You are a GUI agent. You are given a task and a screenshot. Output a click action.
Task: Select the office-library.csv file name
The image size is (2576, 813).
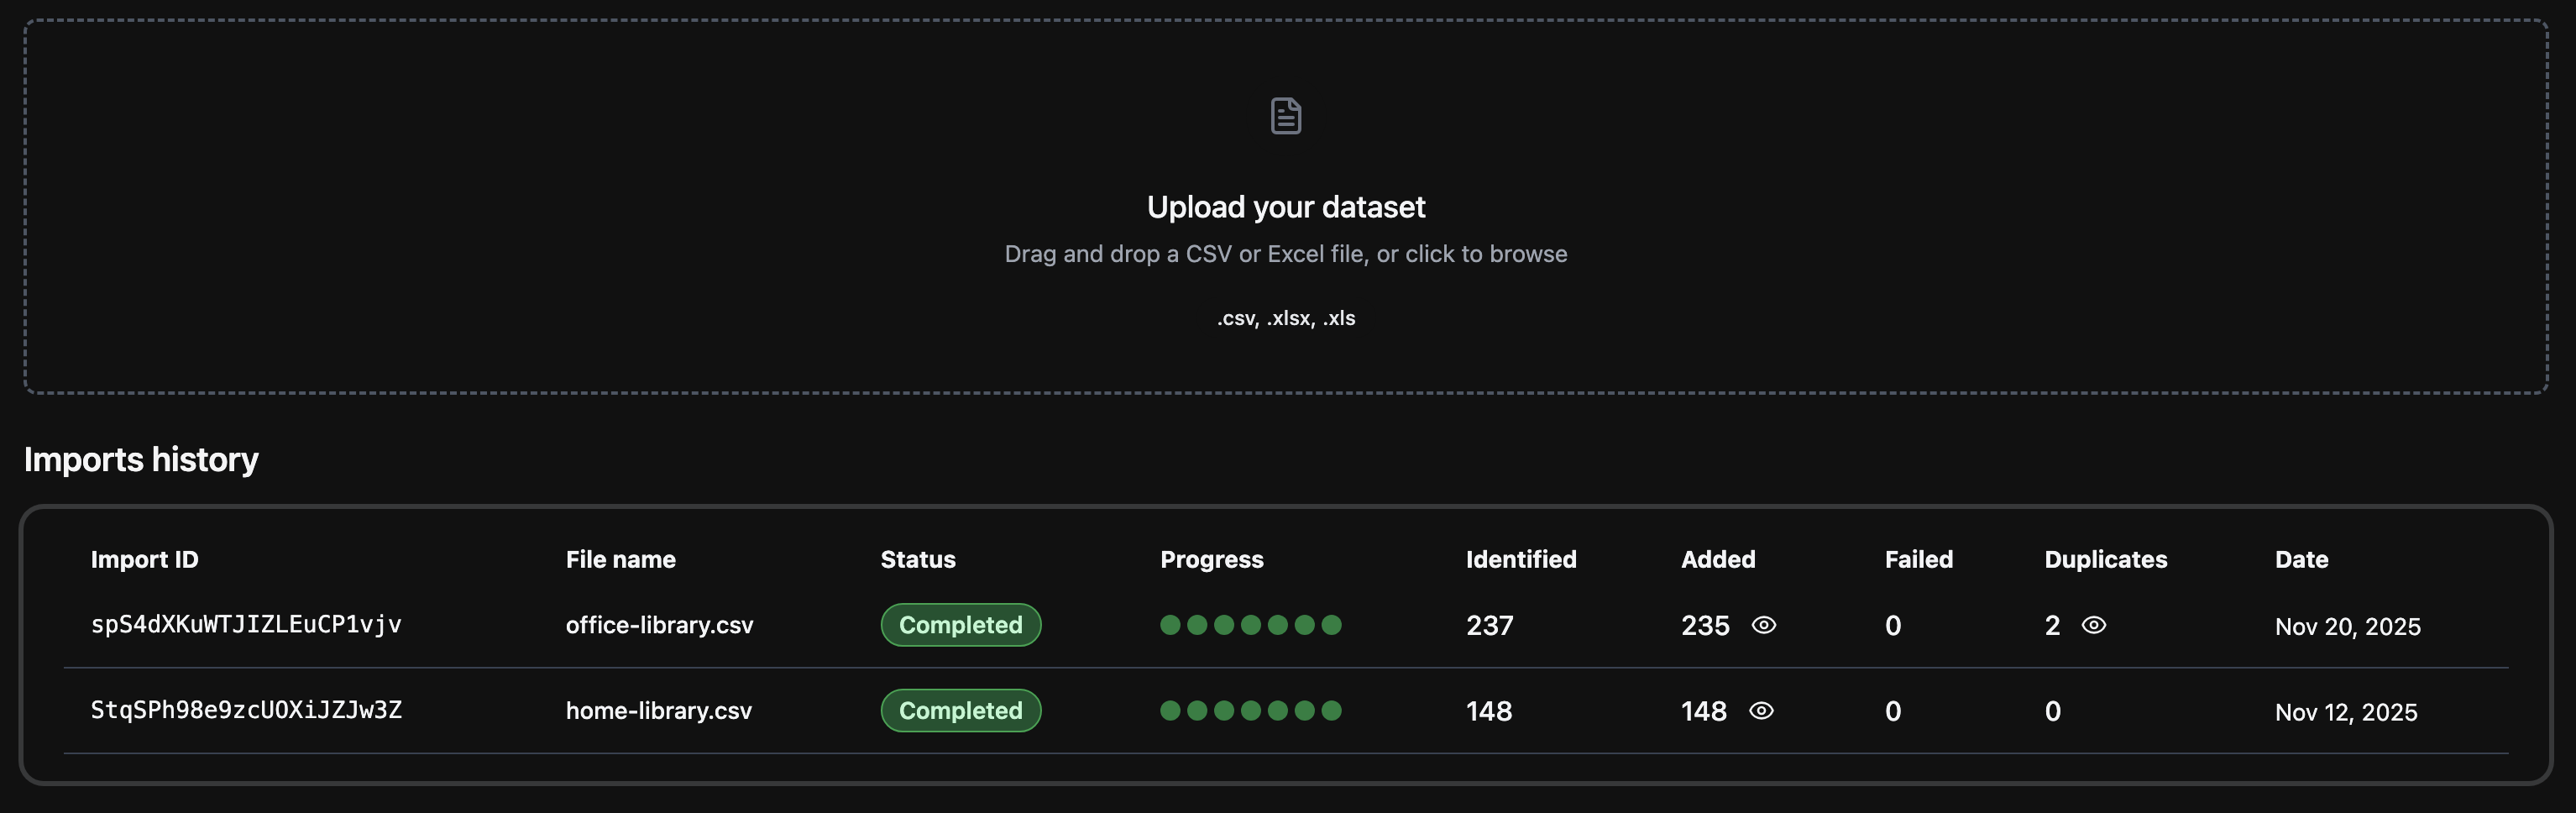click(x=659, y=625)
